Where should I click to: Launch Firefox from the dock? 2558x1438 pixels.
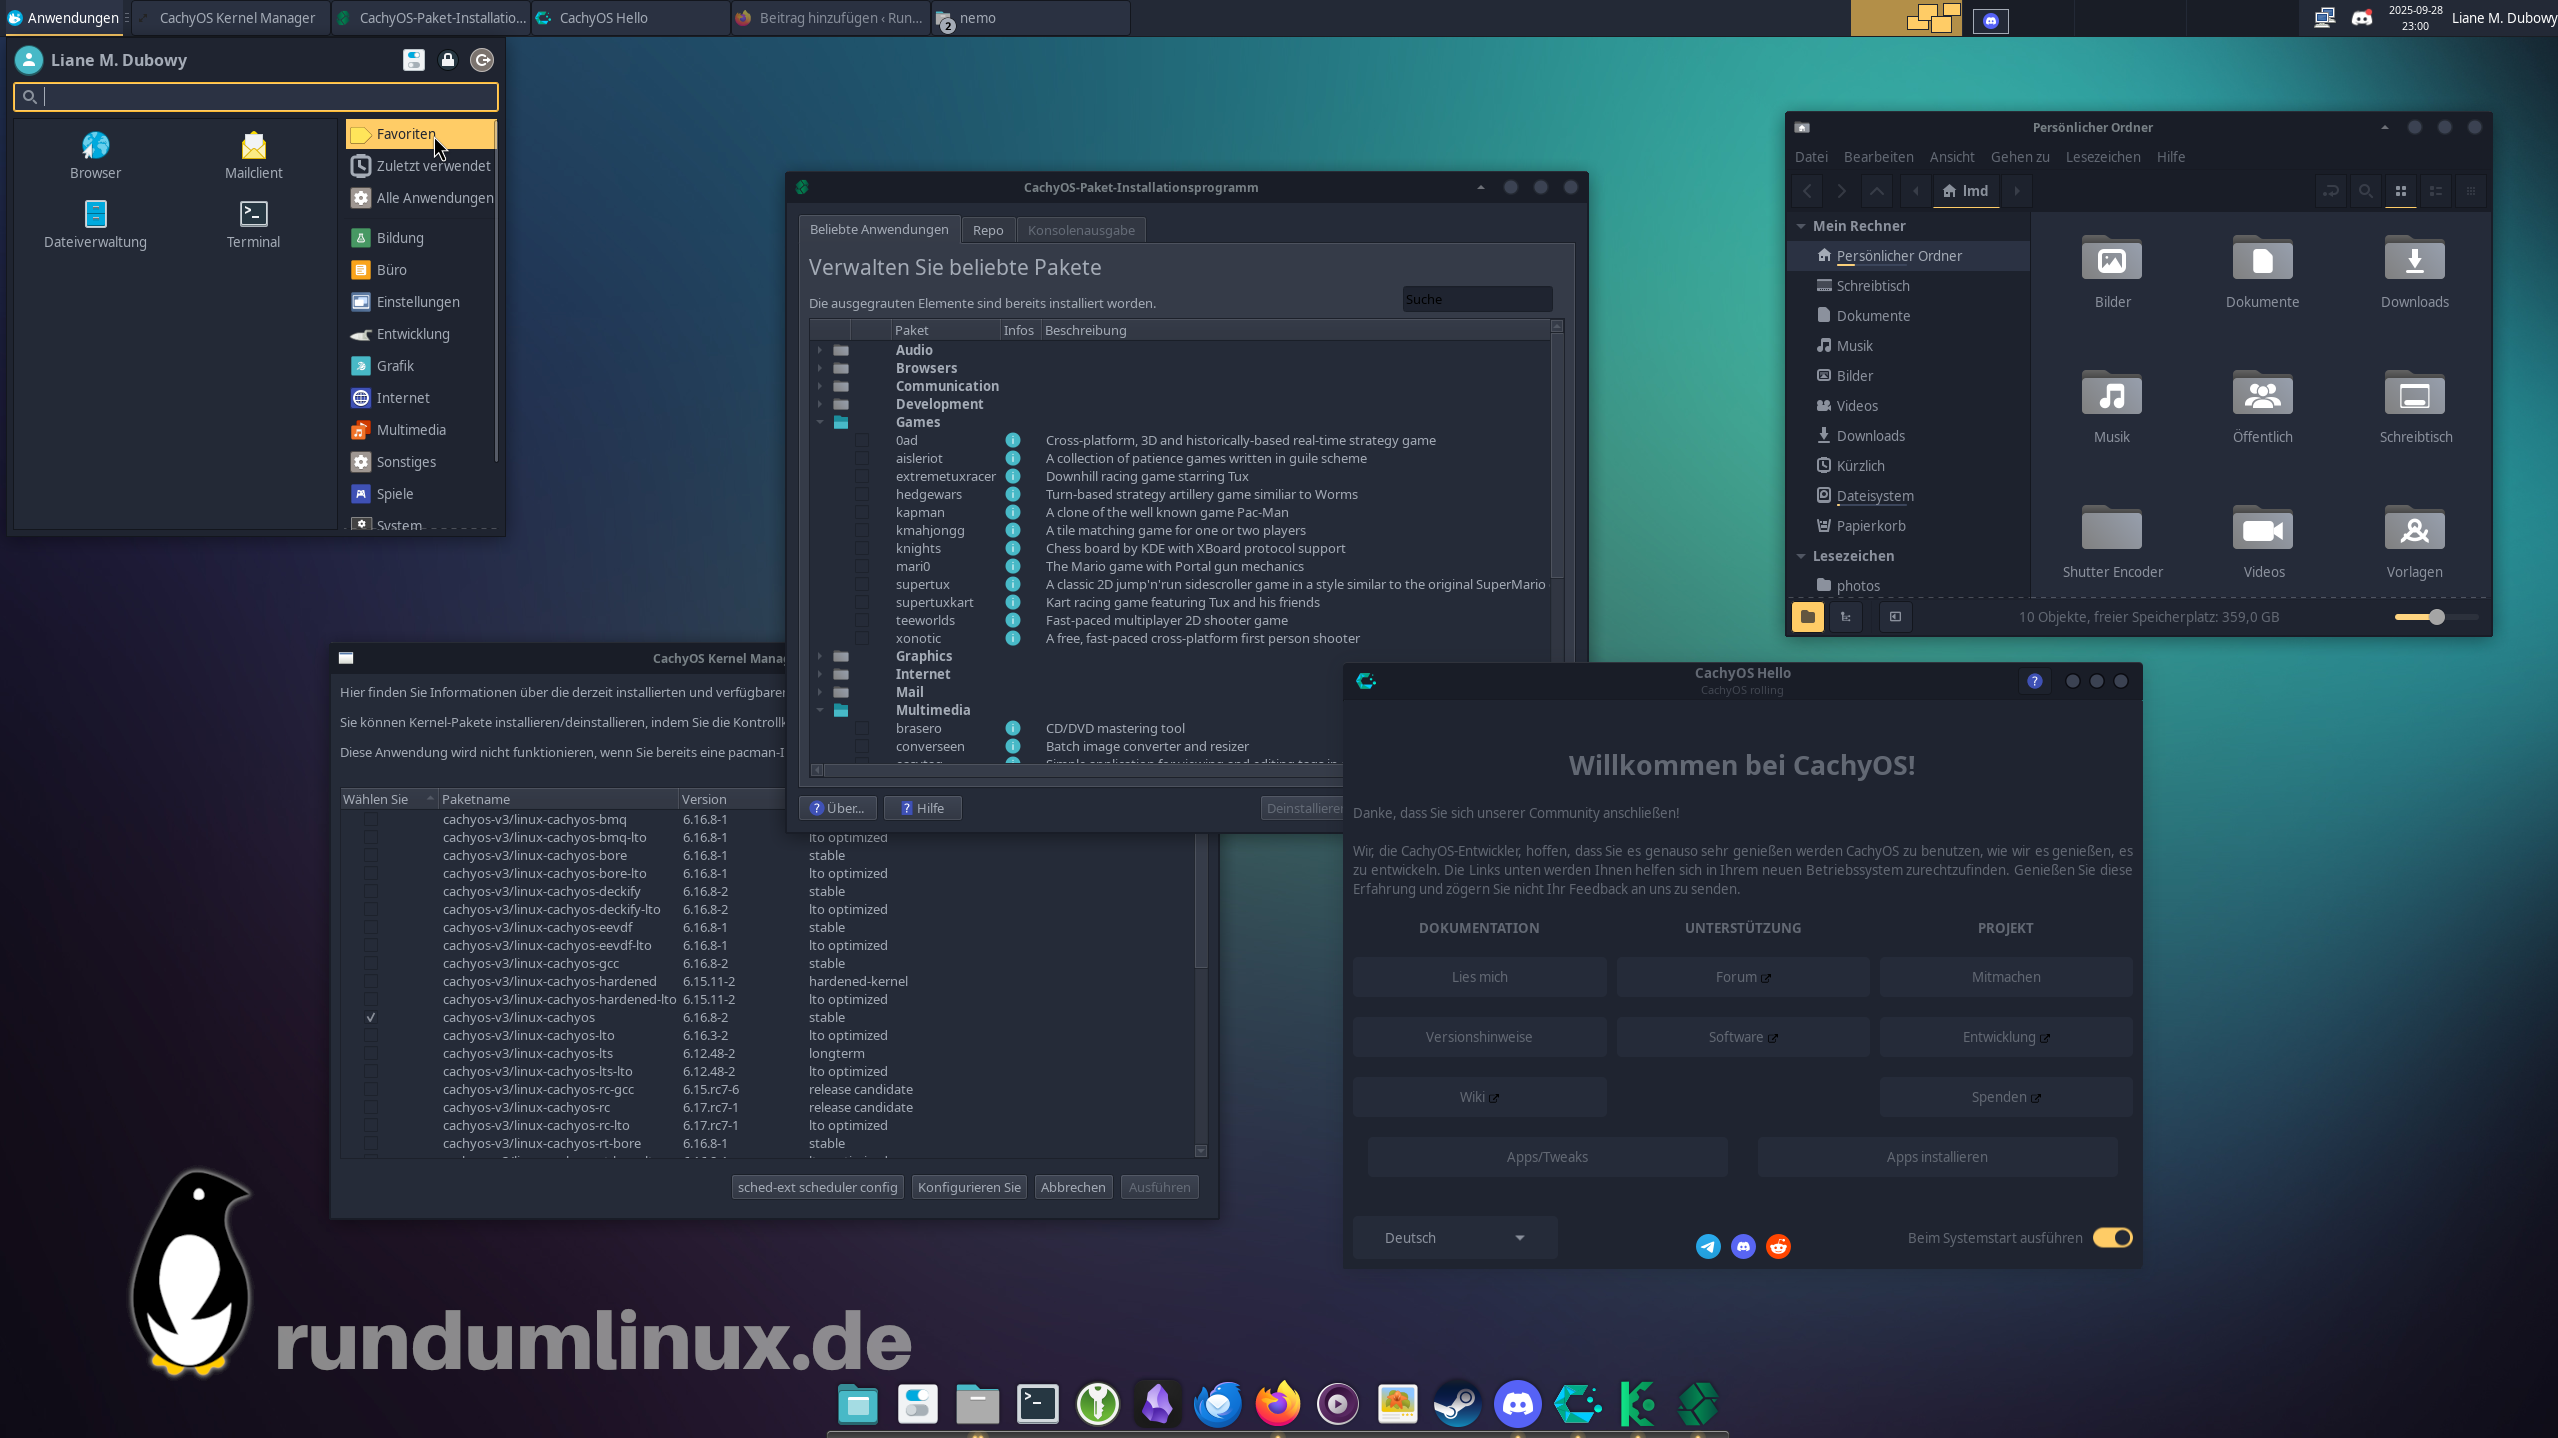point(1277,1404)
